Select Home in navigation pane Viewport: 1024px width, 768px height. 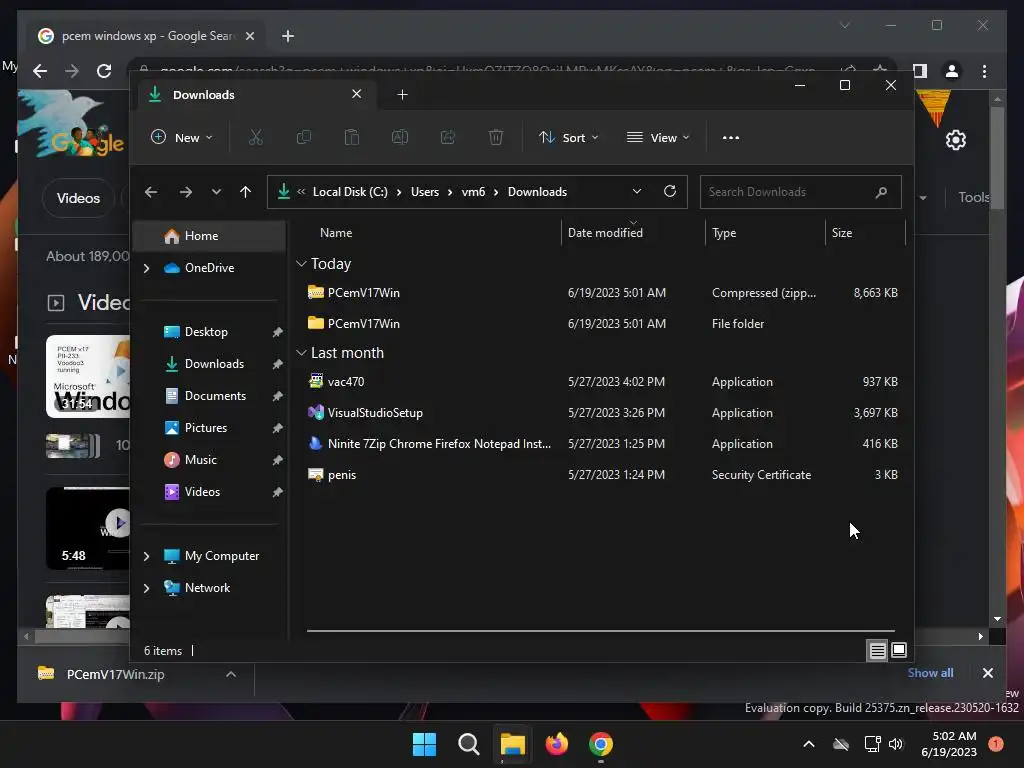point(209,236)
